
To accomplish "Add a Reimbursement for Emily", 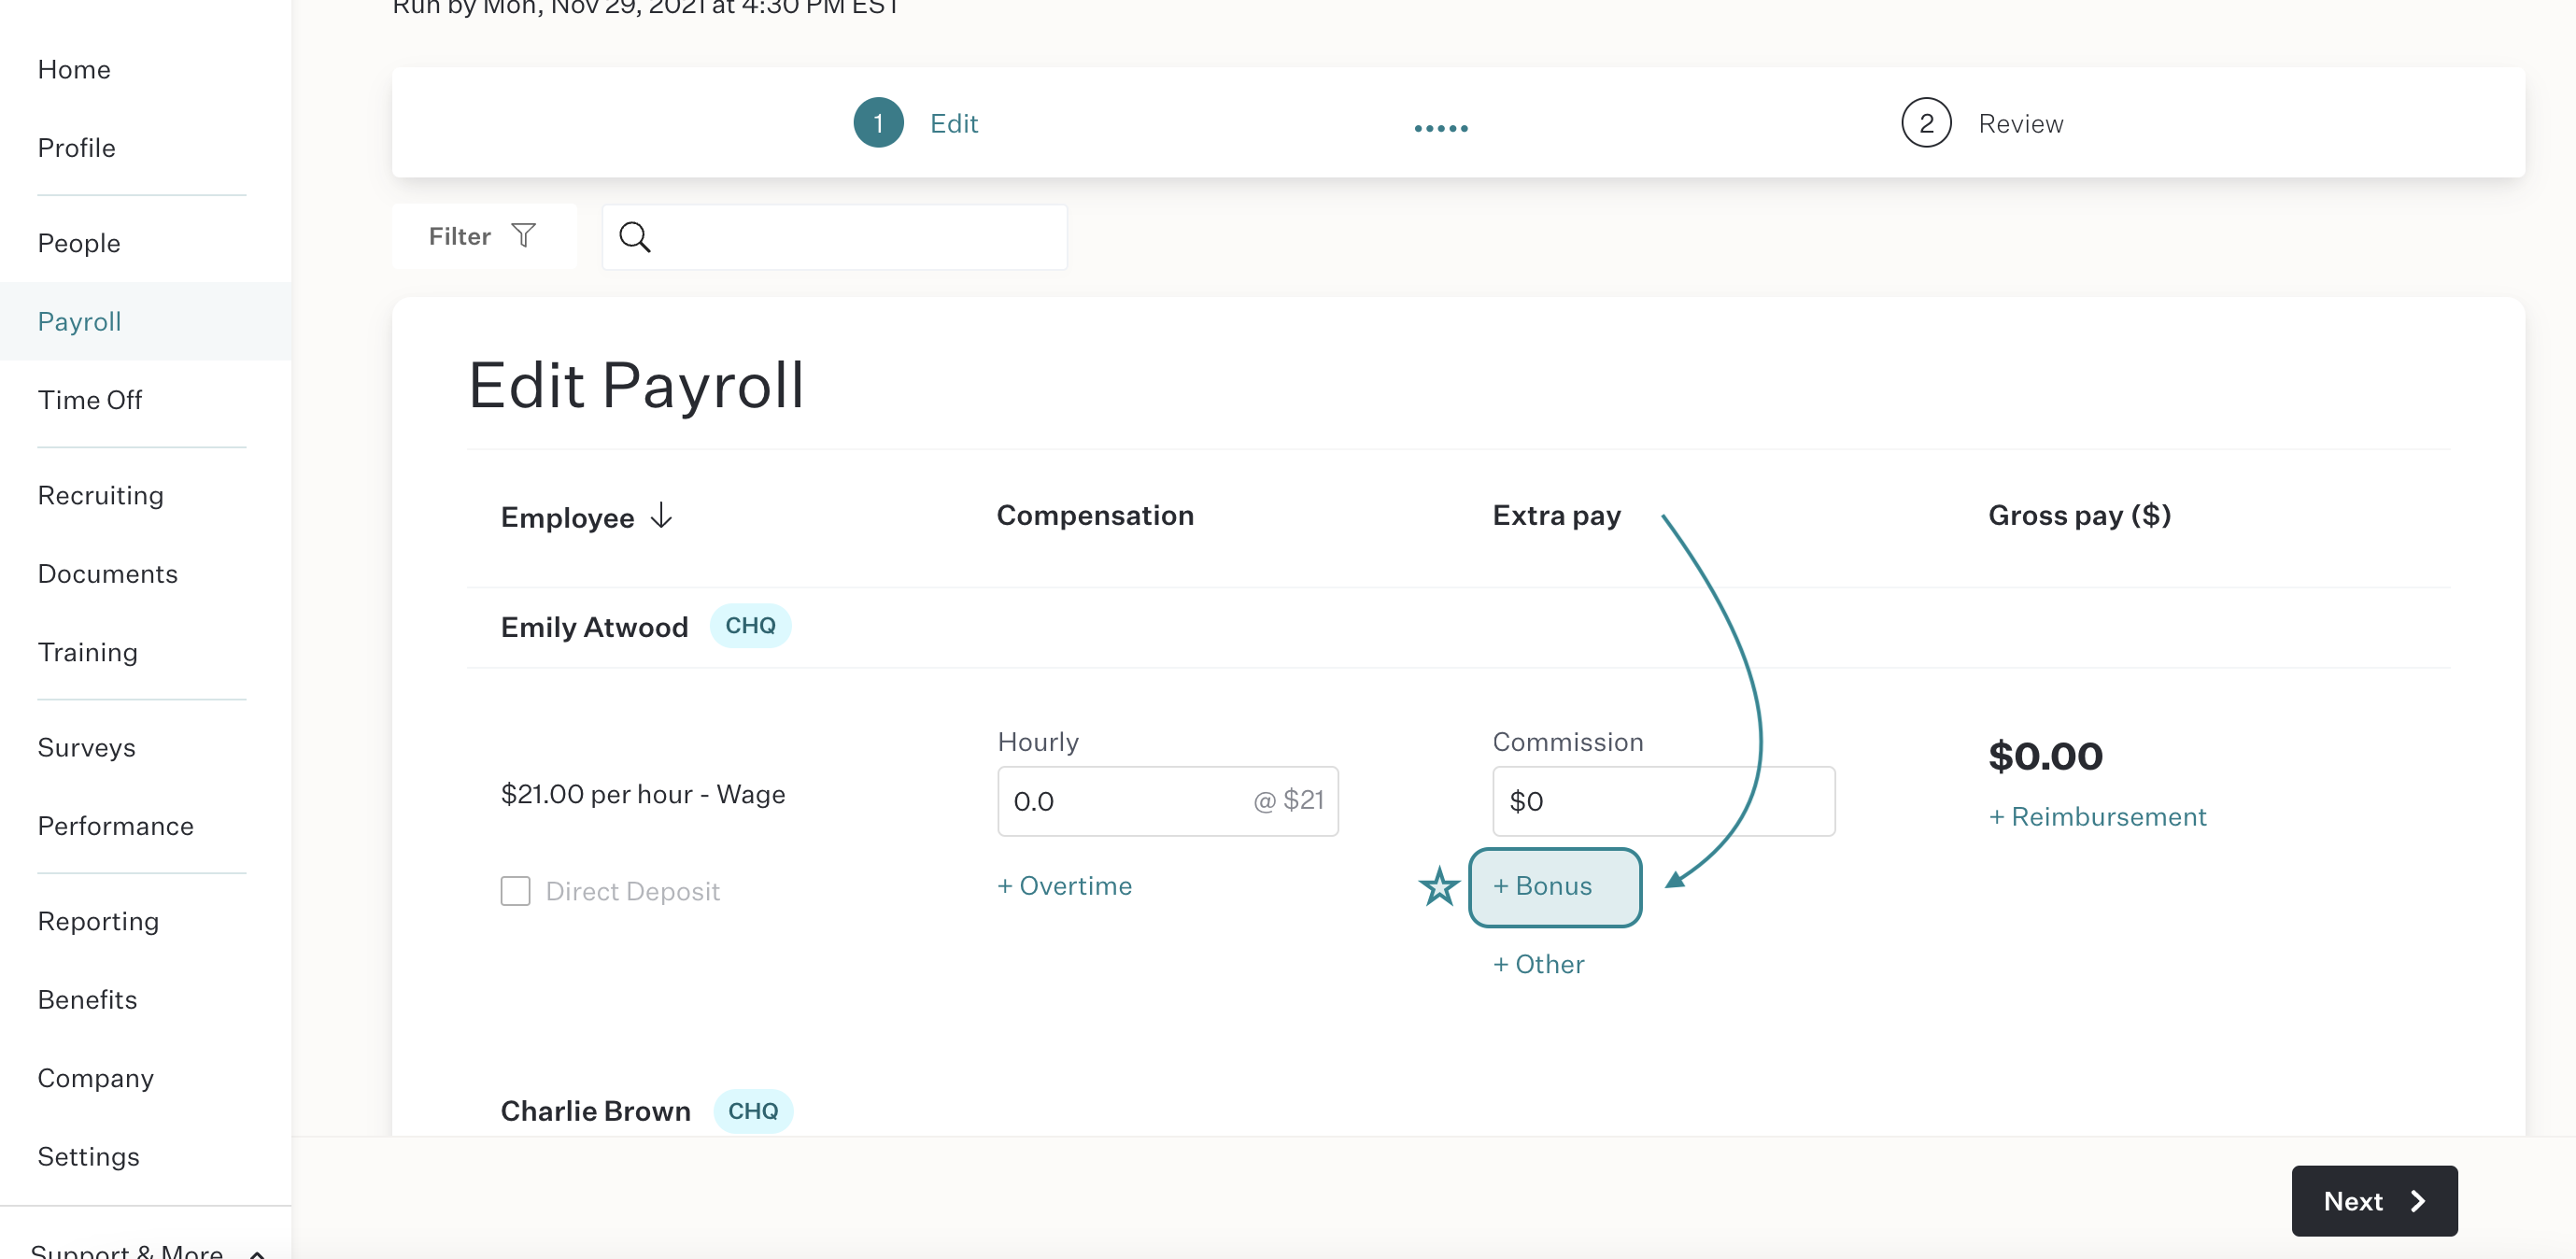I will pos(2097,816).
